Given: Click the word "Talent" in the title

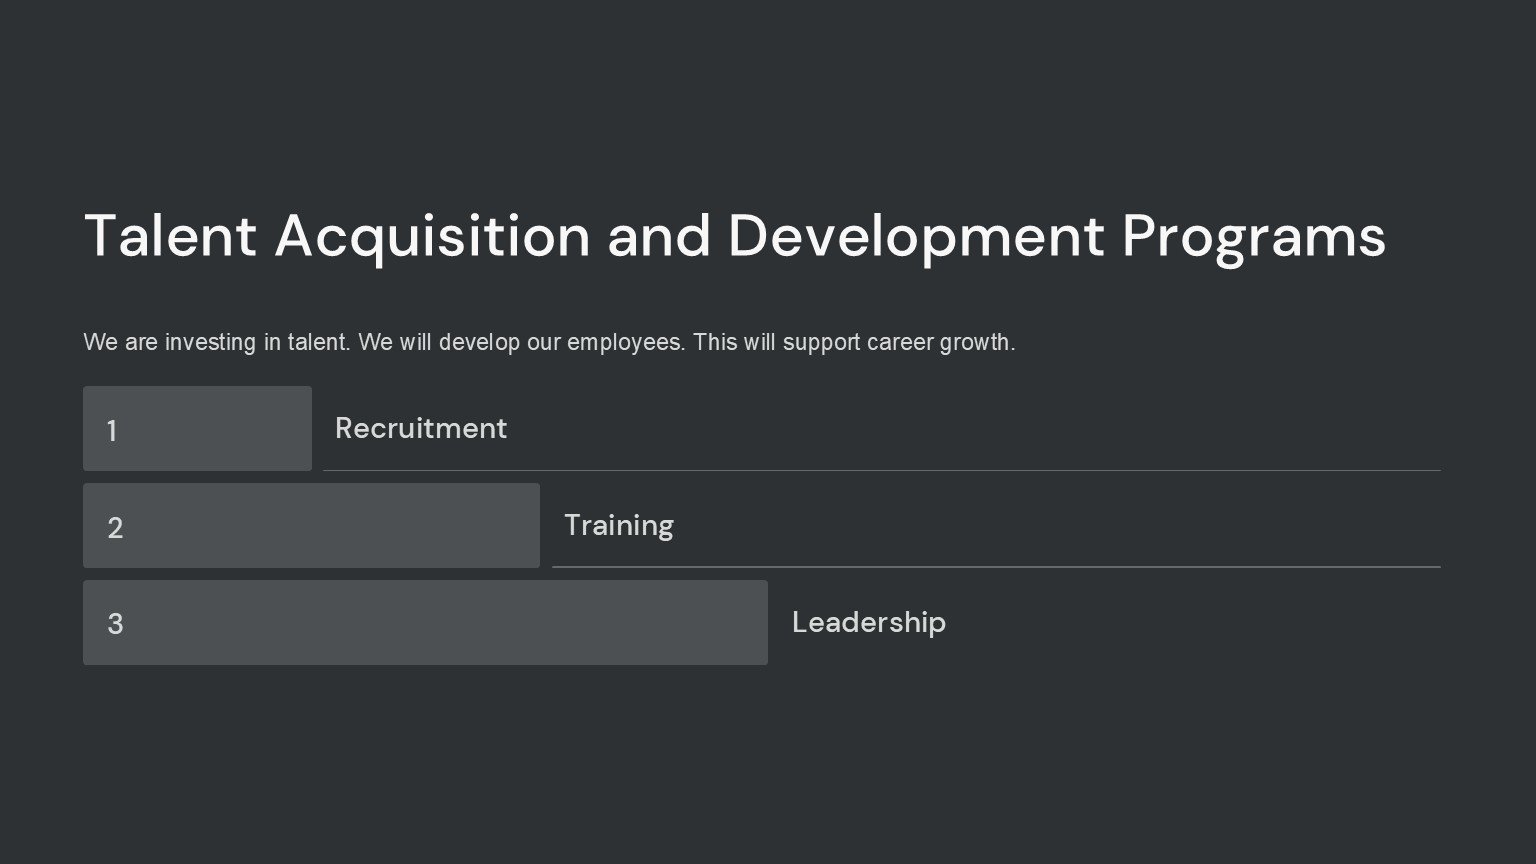Looking at the screenshot, I should click(170, 236).
